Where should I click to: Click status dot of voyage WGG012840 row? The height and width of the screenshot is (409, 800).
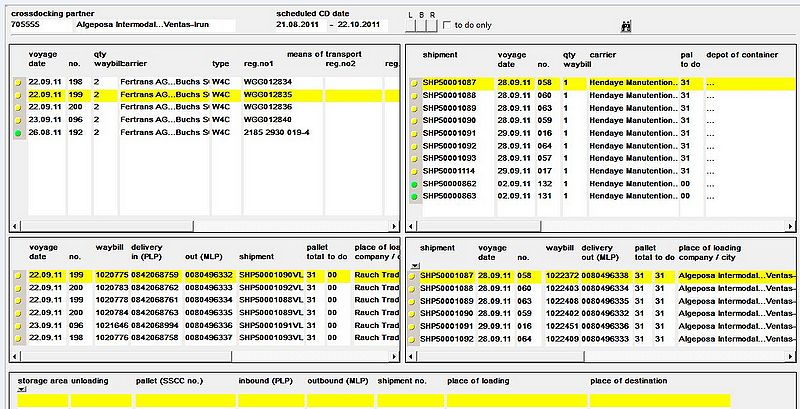[18, 120]
